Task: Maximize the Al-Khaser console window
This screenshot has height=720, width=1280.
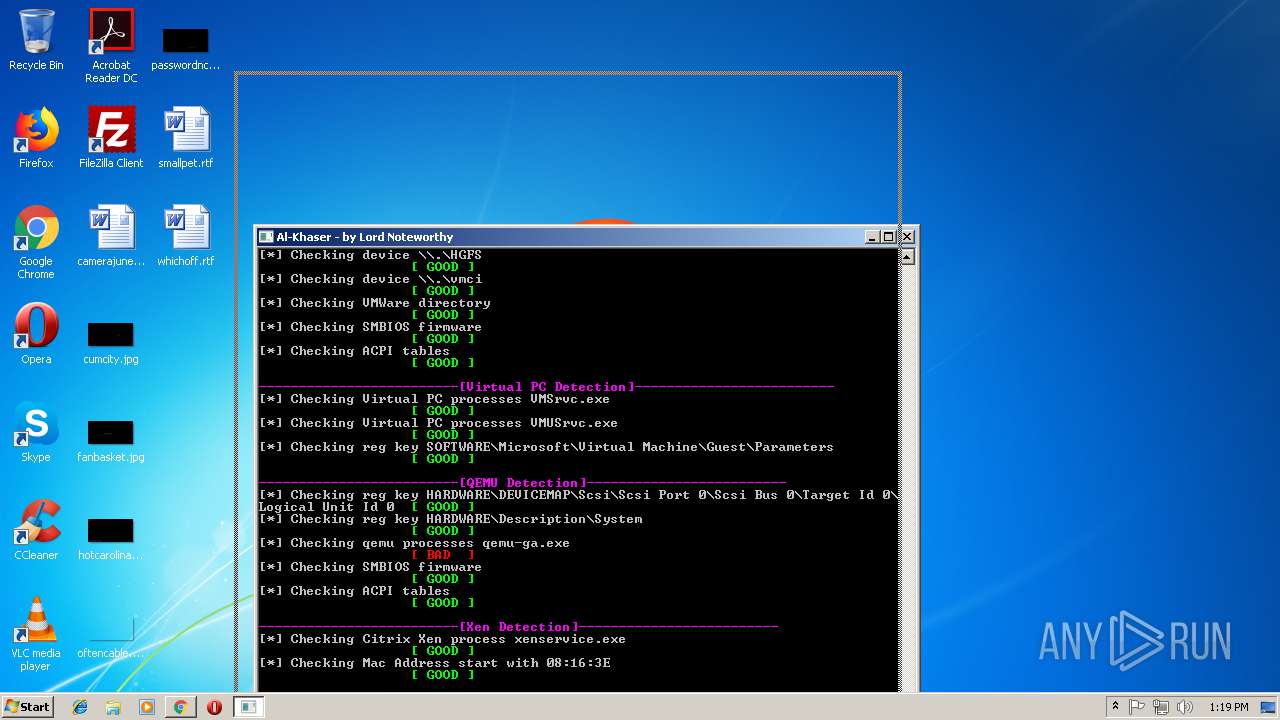Action: pos(888,237)
